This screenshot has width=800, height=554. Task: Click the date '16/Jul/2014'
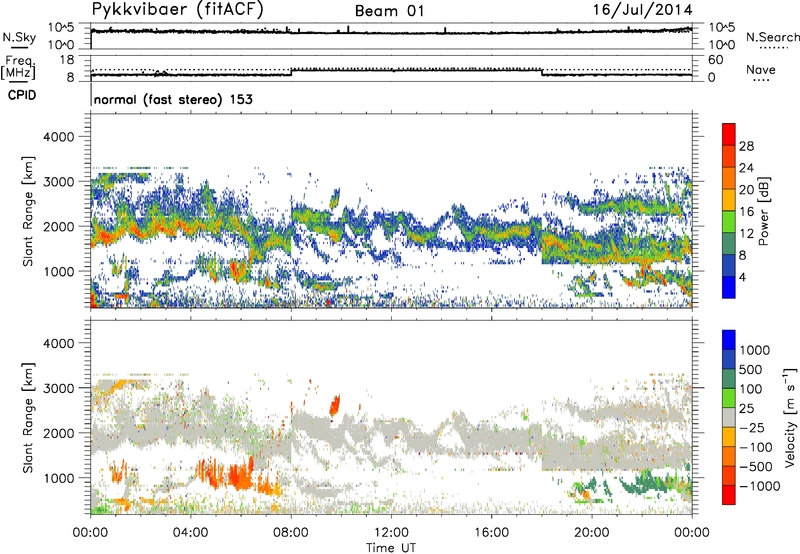642,10
